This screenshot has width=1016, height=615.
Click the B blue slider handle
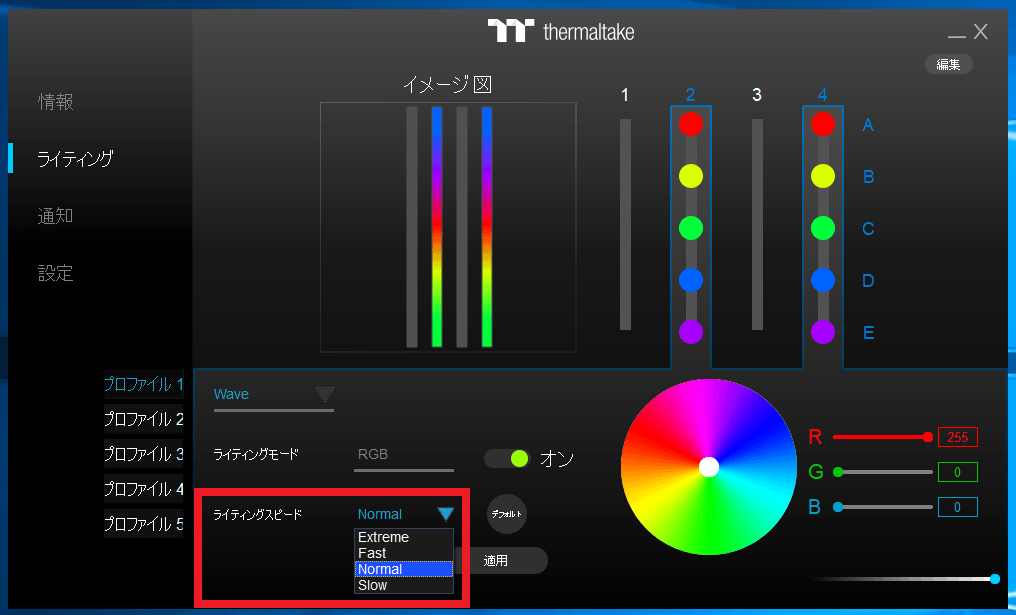pyautogui.click(x=838, y=507)
